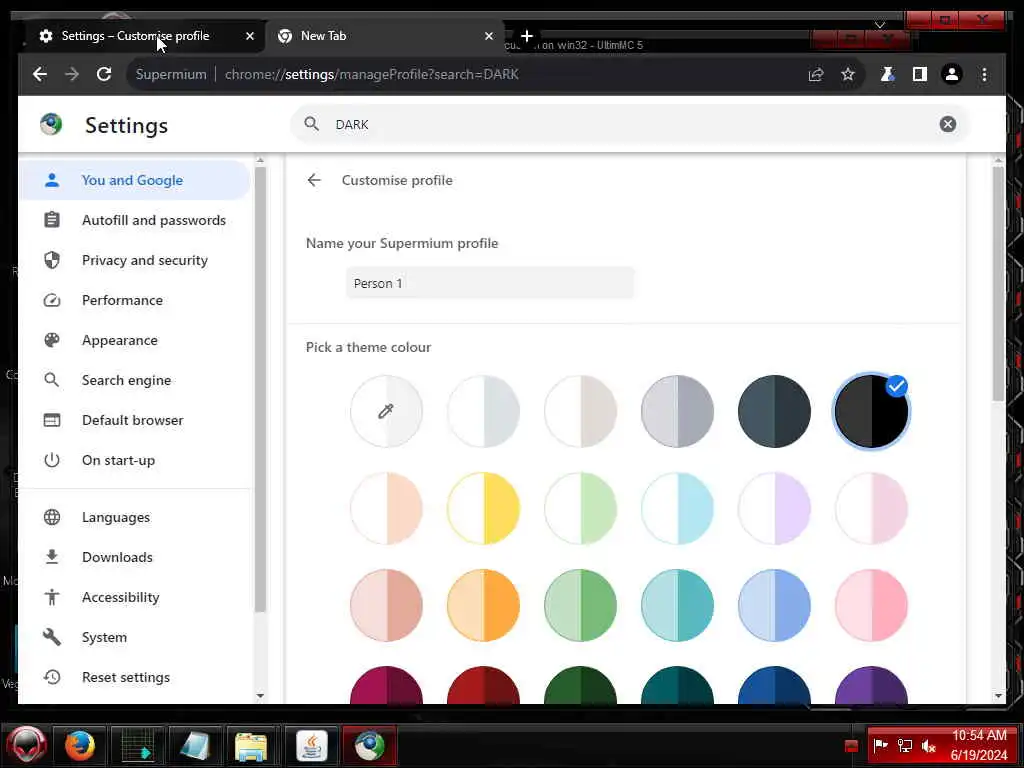The width and height of the screenshot is (1024, 768).
Task: Open the experiments flask icon
Action: pyautogui.click(x=887, y=74)
